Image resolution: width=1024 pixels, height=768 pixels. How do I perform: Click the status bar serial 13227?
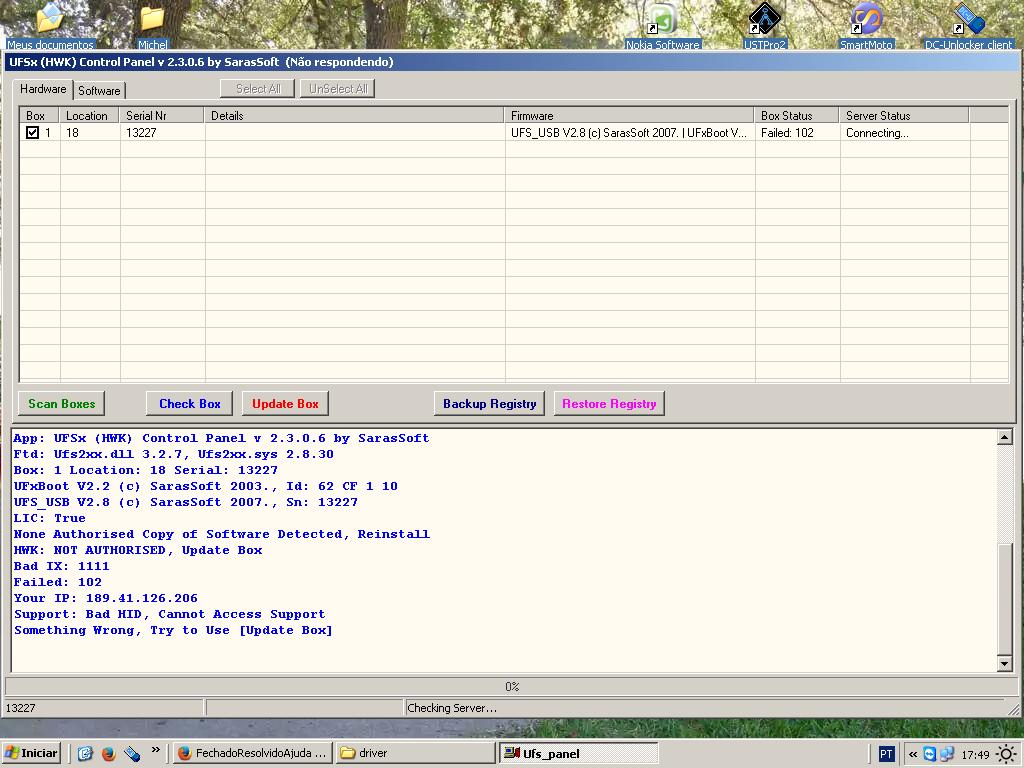tap(20, 708)
